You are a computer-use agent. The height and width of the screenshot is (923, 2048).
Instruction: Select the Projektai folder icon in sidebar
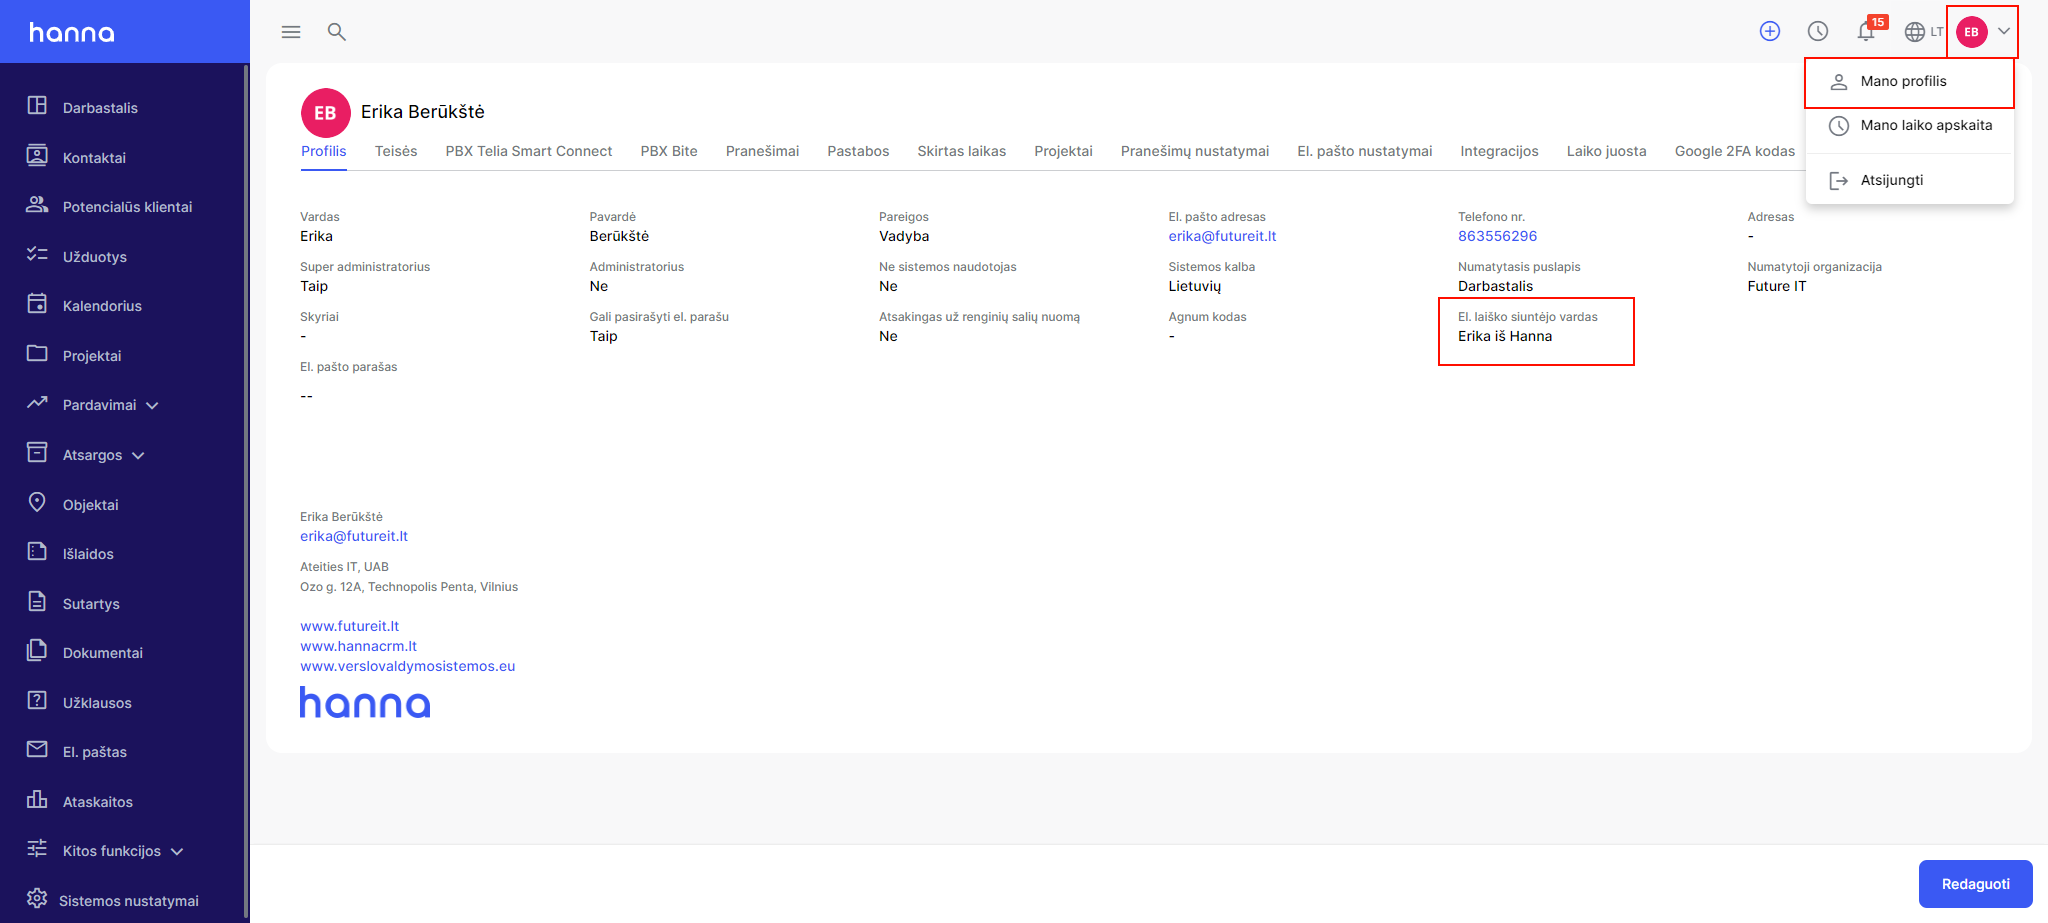point(37,354)
